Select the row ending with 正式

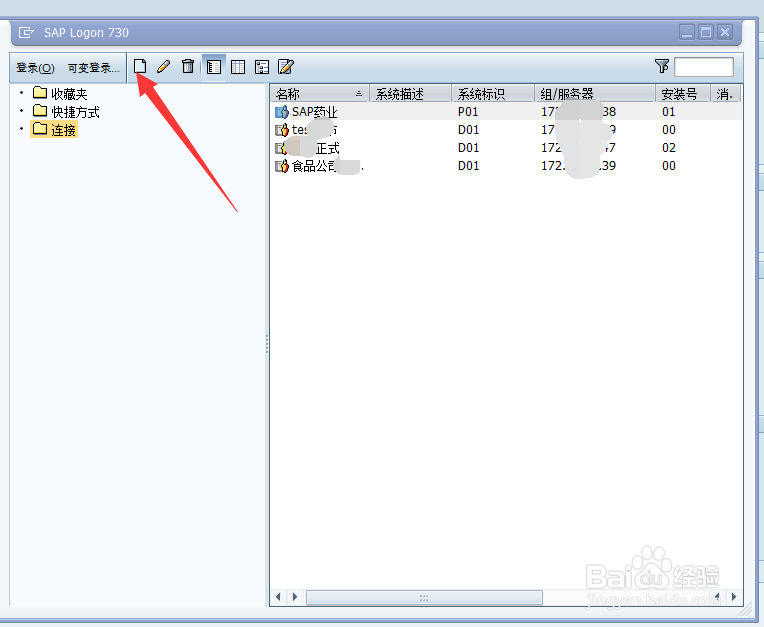pyautogui.click(x=506, y=148)
